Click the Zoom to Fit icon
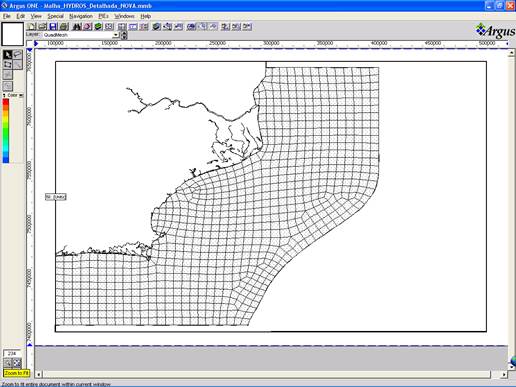Image resolution: width=516 pixels, height=387 pixels. pyautogui.click(x=17, y=363)
